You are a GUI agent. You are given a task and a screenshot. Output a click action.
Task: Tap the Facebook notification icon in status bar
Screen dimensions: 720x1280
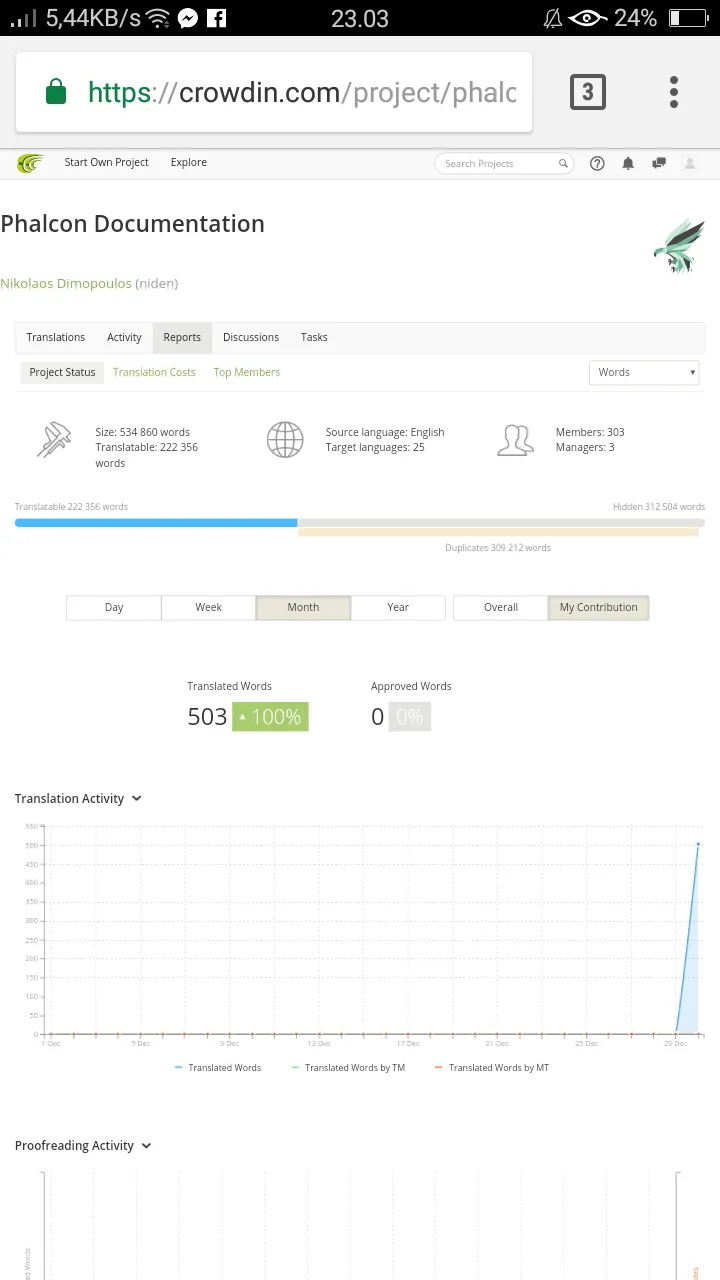click(x=217, y=18)
